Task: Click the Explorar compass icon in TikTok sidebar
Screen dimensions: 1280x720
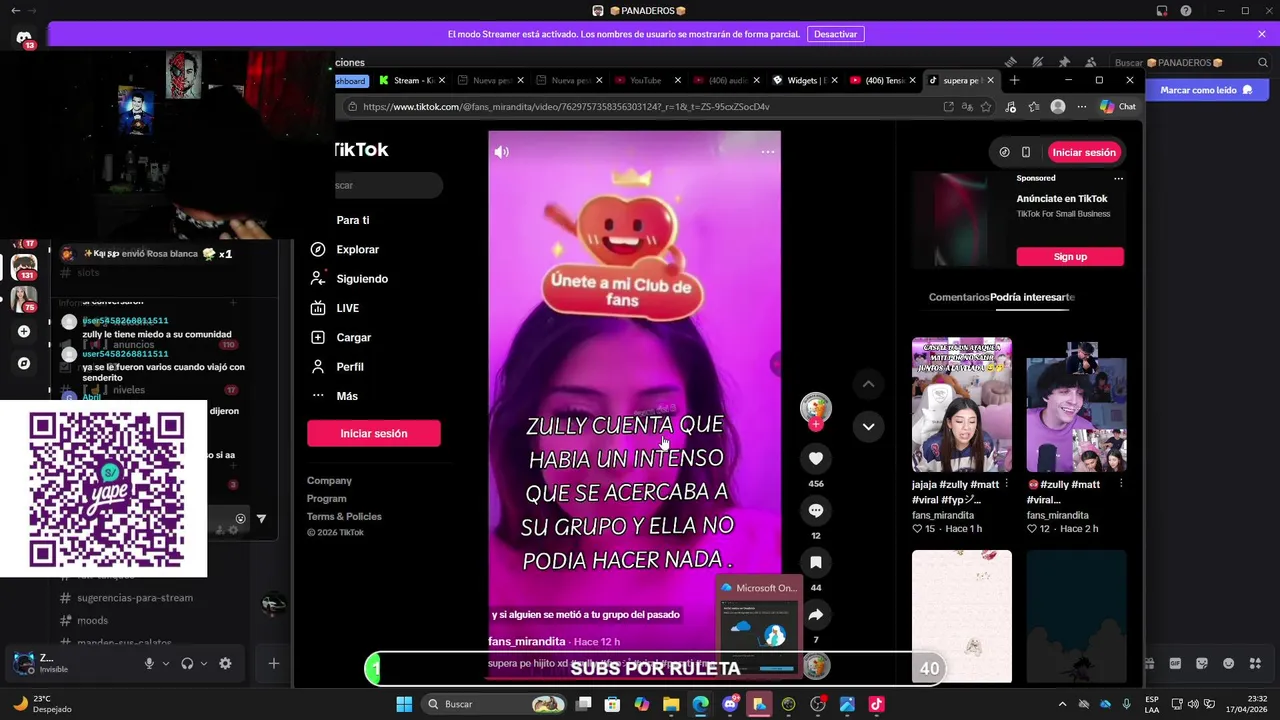Action: [x=318, y=249]
